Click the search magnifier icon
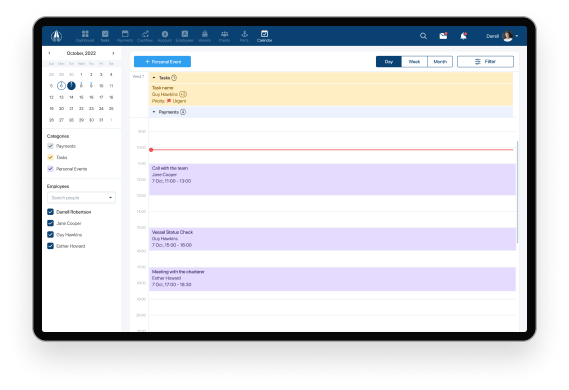Screen dimensions: 569x390 423,36
